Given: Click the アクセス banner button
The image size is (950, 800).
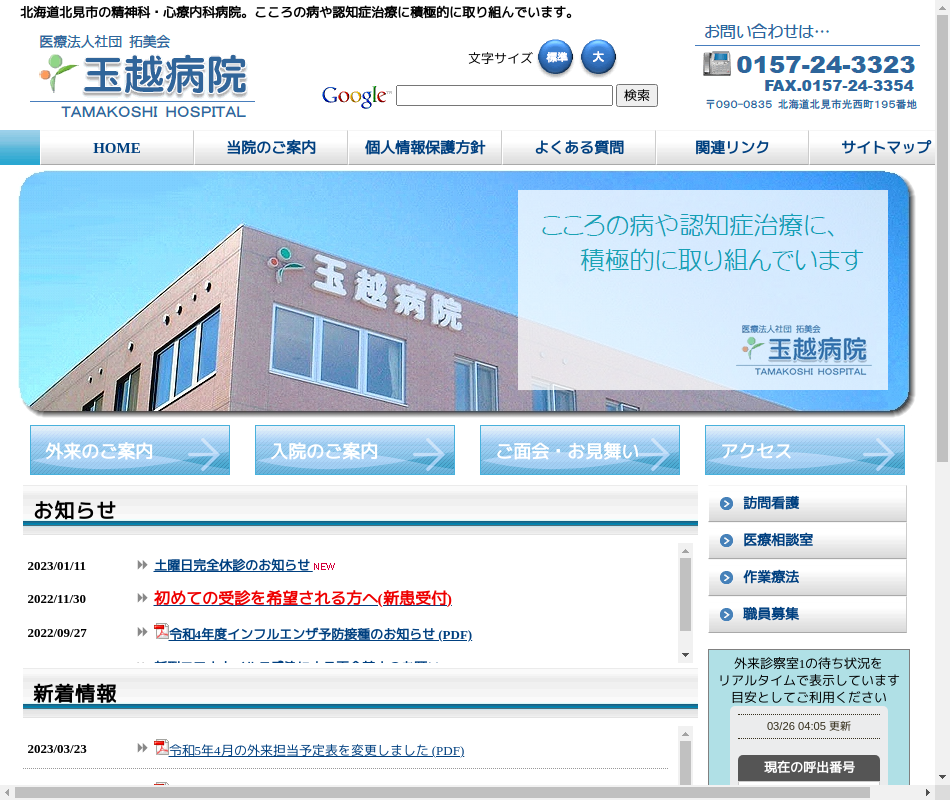Looking at the screenshot, I should coord(805,451).
